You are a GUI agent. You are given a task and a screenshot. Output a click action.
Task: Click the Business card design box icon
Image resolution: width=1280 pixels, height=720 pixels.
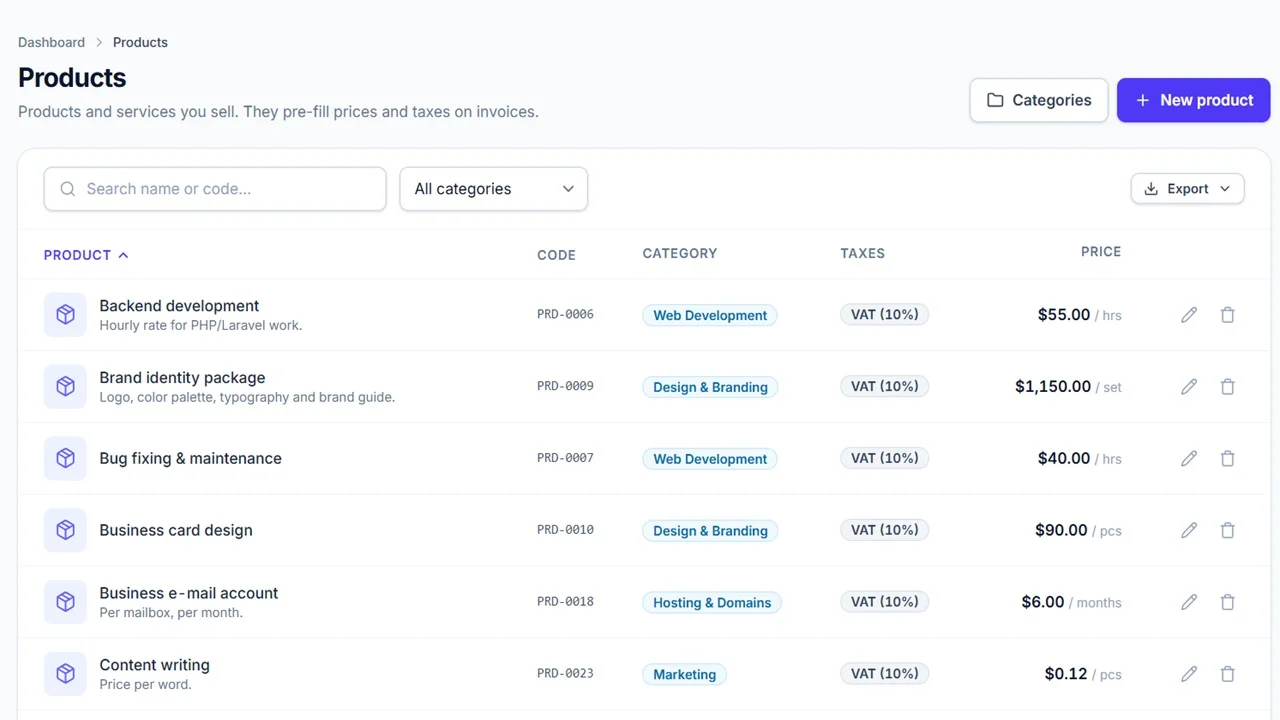65,531
